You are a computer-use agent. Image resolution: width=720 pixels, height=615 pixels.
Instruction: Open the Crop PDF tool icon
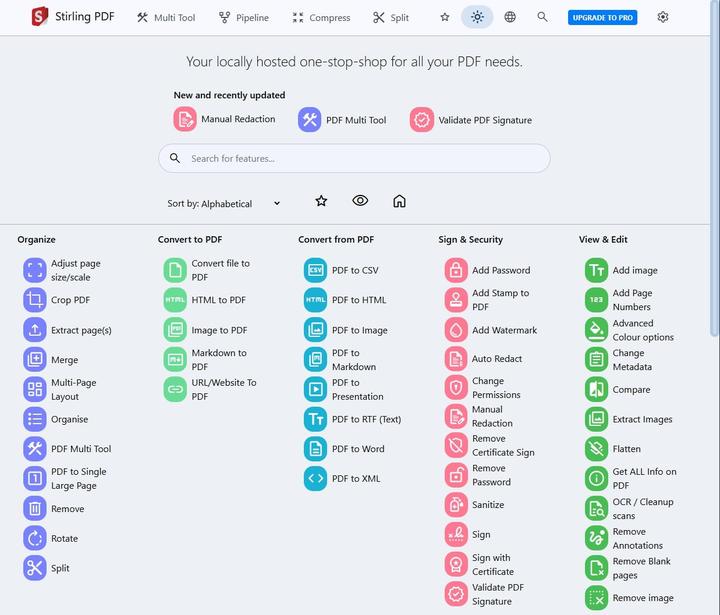click(x=35, y=300)
